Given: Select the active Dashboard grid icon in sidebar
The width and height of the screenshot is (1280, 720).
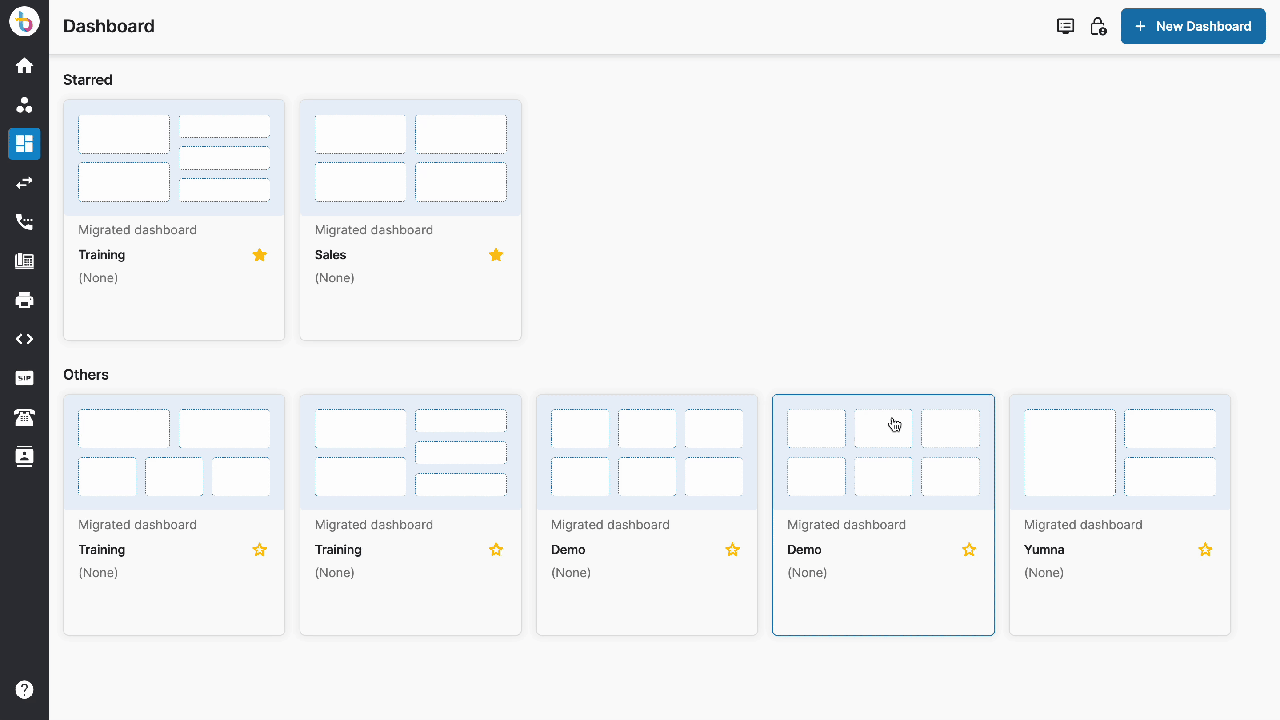Looking at the screenshot, I should 24,144.
